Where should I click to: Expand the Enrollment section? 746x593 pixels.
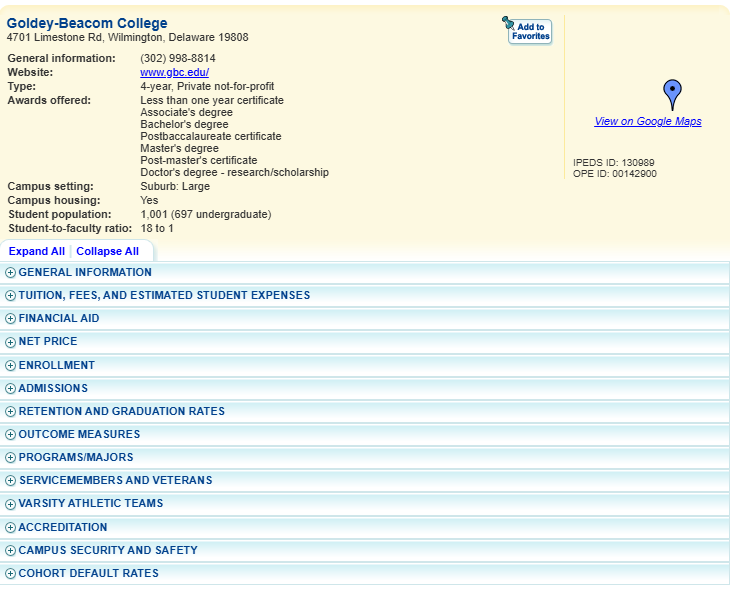[364, 365]
